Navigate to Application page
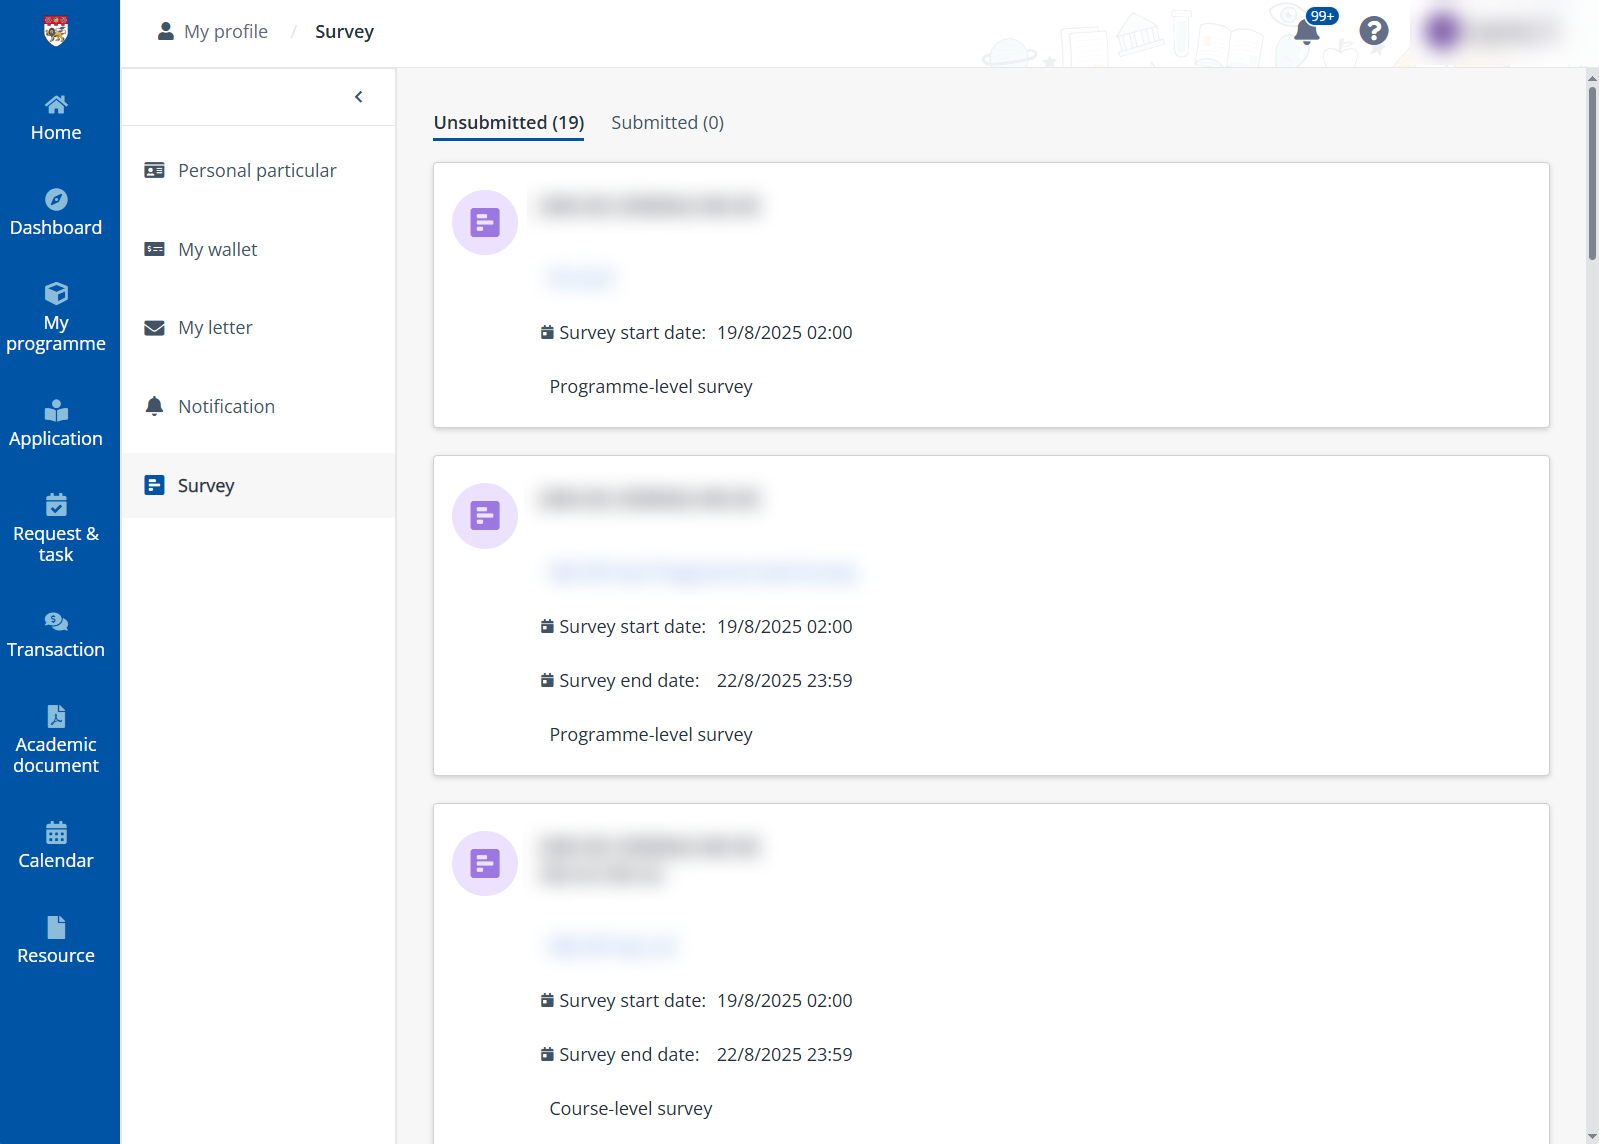Image resolution: width=1599 pixels, height=1144 pixels. coord(56,425)
